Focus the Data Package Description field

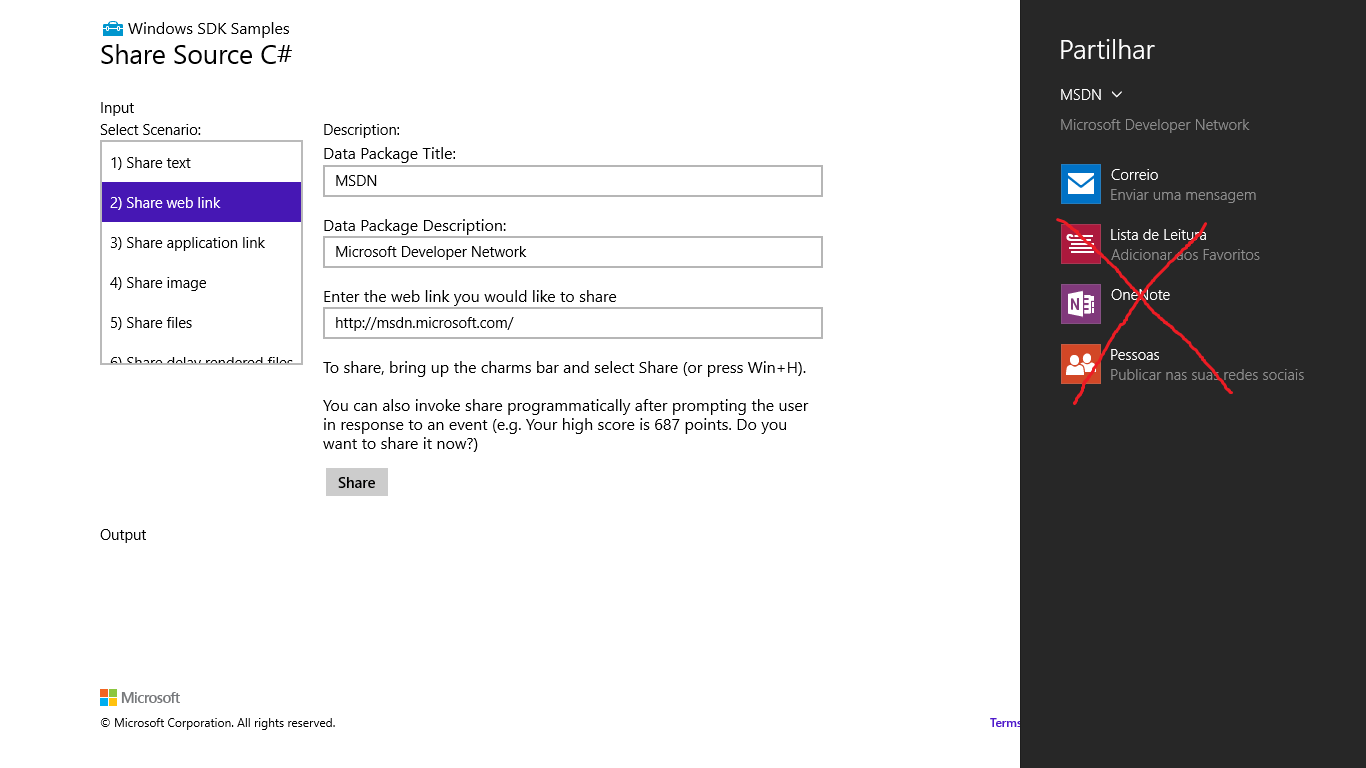tap(573, 252)
